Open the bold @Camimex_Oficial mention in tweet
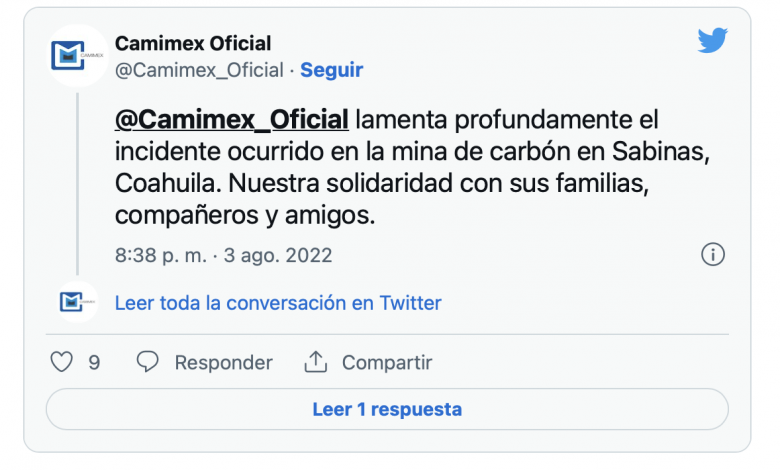Image resolution: width=780 pixels, height=470 pixels. click(x=232, y=118)
